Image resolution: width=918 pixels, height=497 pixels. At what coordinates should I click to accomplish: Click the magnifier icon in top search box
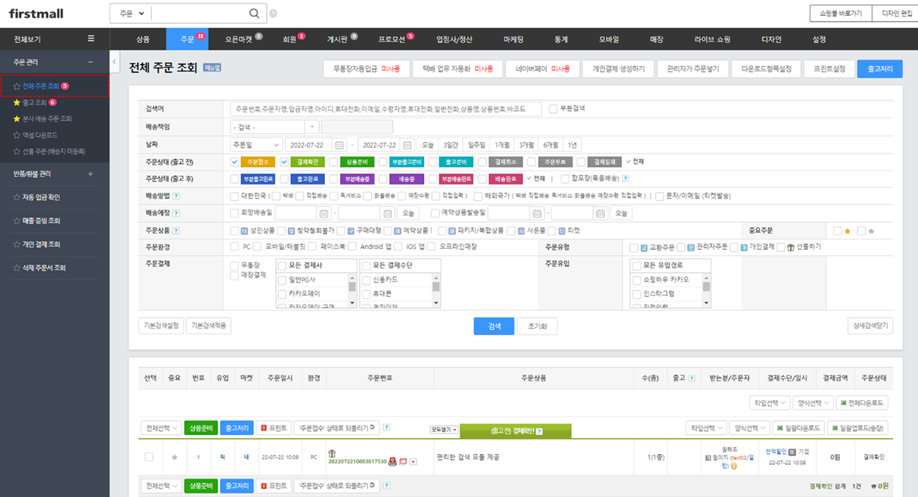click(254, 13)
